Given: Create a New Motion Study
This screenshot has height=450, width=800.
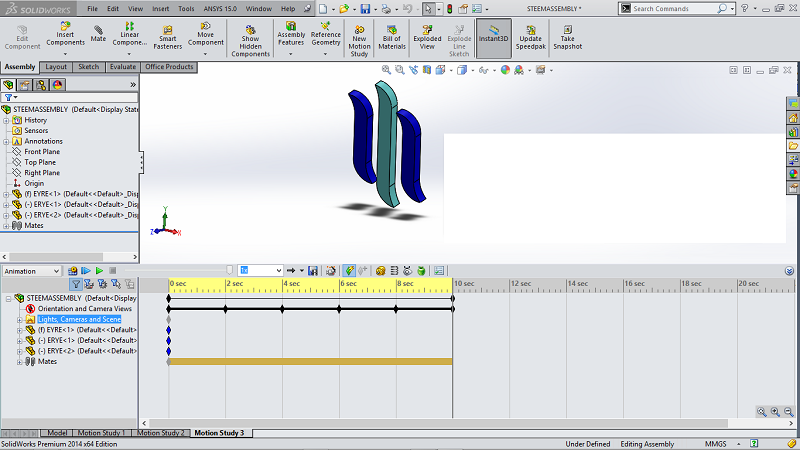Looking at the screenshot, I should click(359, 41).
